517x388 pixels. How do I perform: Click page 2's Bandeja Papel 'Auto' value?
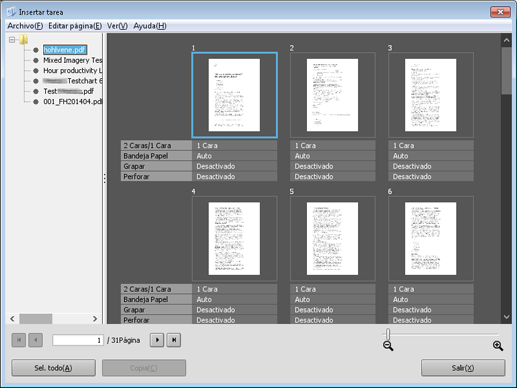pyautogui.click(x=332, y=156)
